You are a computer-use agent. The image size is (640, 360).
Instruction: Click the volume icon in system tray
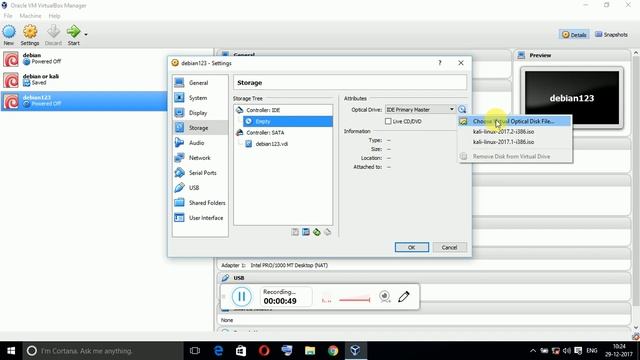tap(567, 351)
